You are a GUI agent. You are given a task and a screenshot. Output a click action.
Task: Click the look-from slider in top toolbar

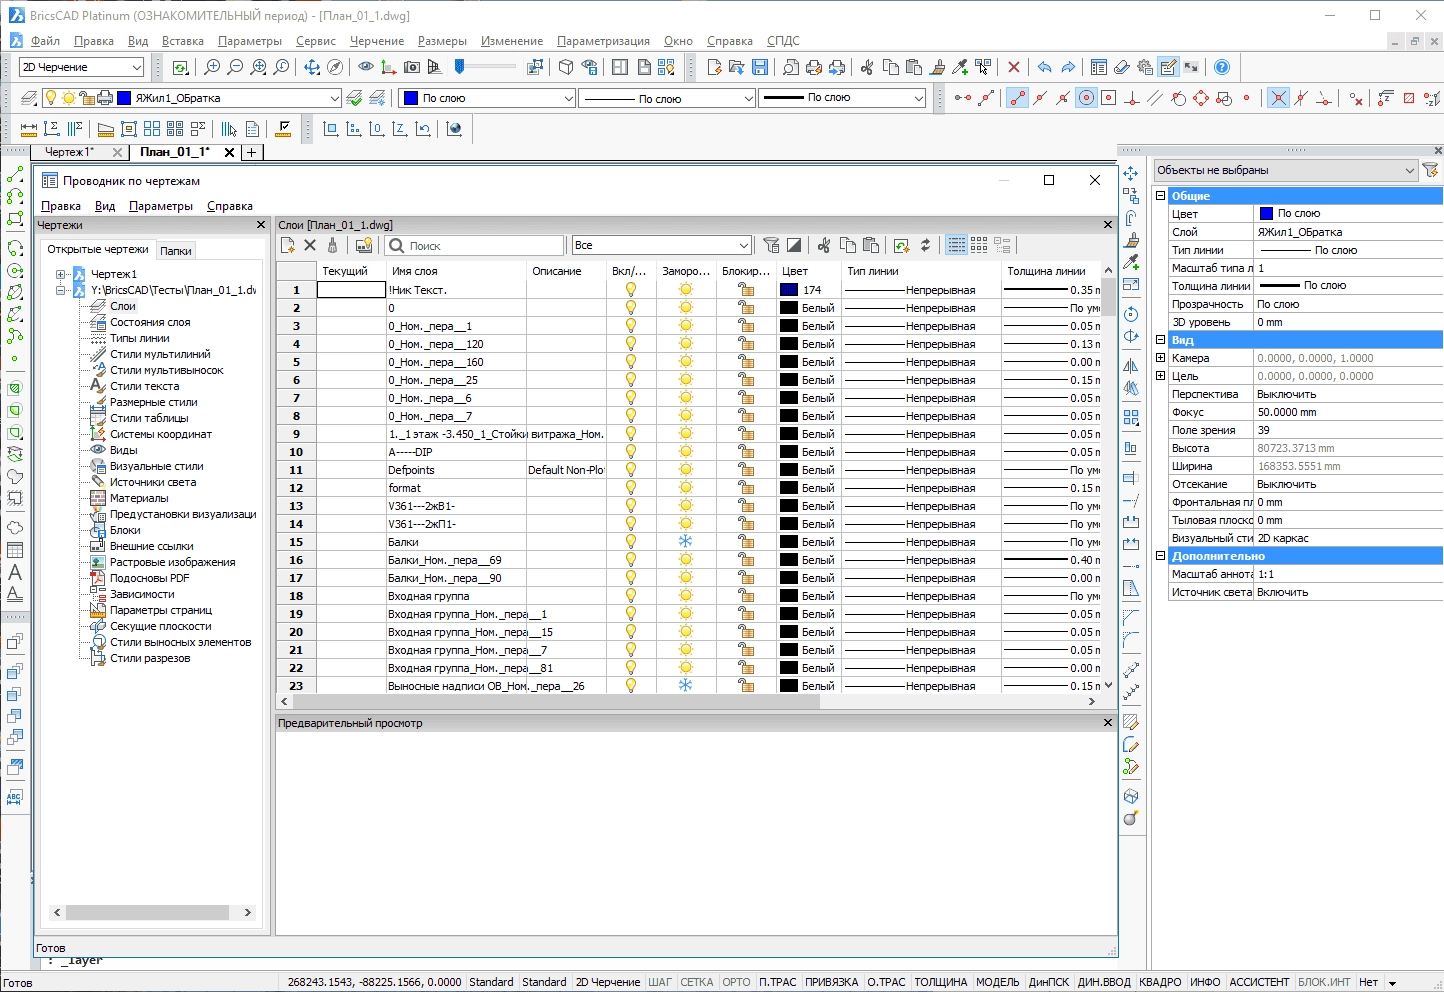pos(487,67)
